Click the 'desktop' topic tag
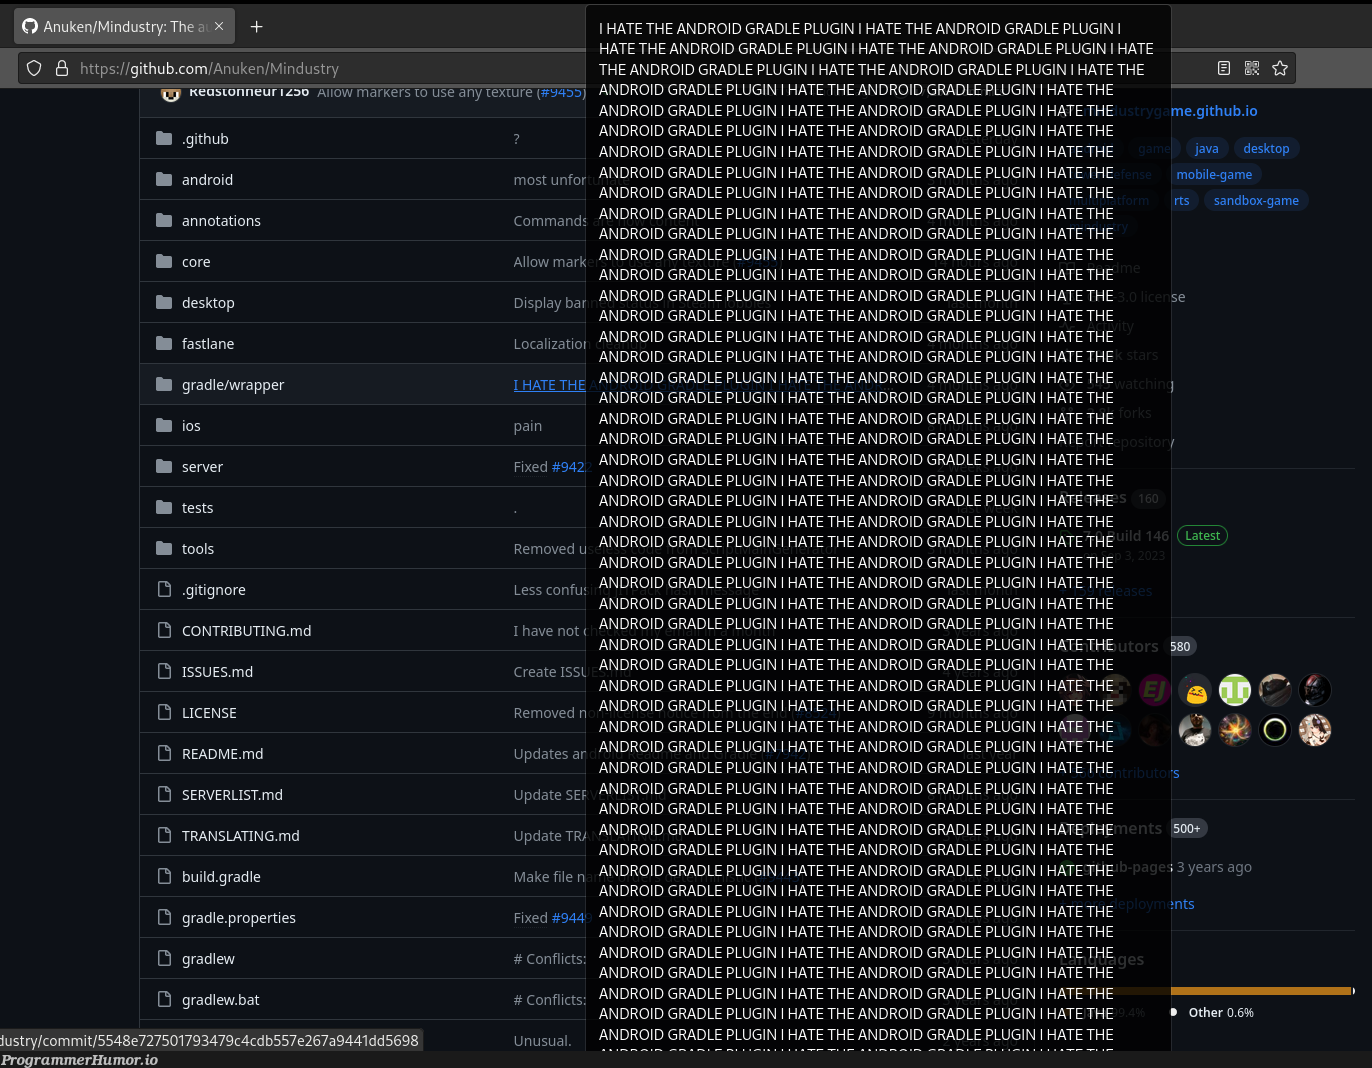The width and height of the screenshot is (1372, 1068). point(1266,149)
